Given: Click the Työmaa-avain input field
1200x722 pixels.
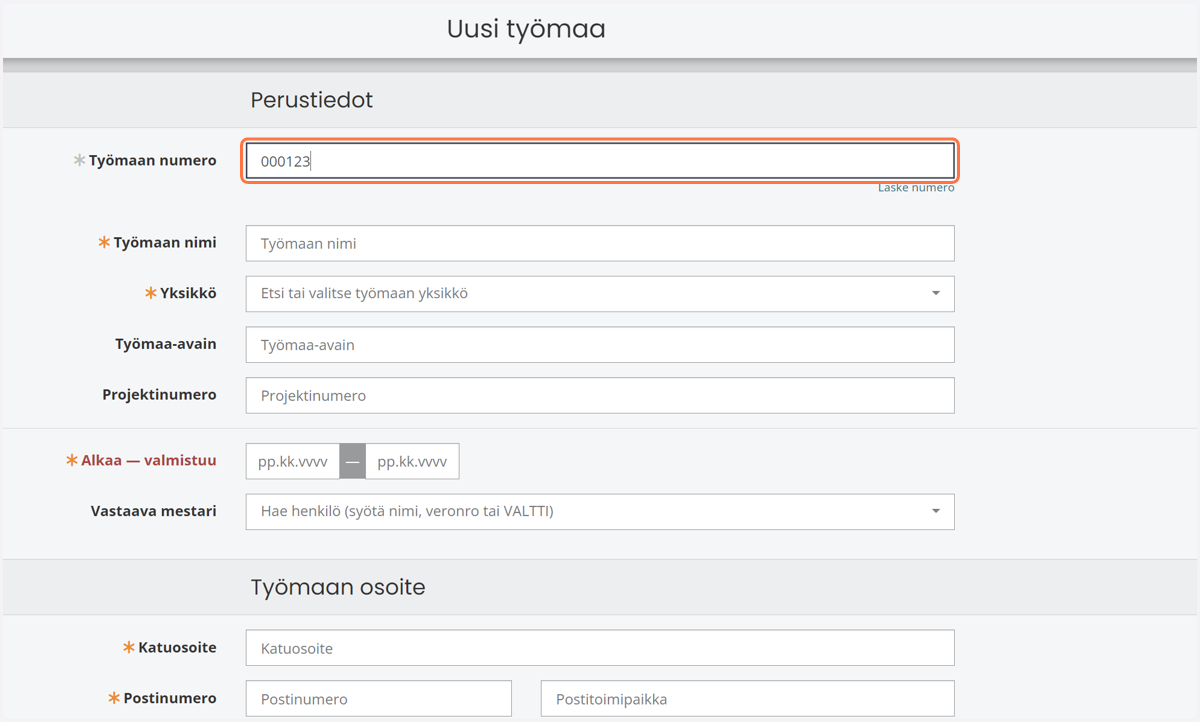Looking at the screenshot, I should [x=600, y=345].
